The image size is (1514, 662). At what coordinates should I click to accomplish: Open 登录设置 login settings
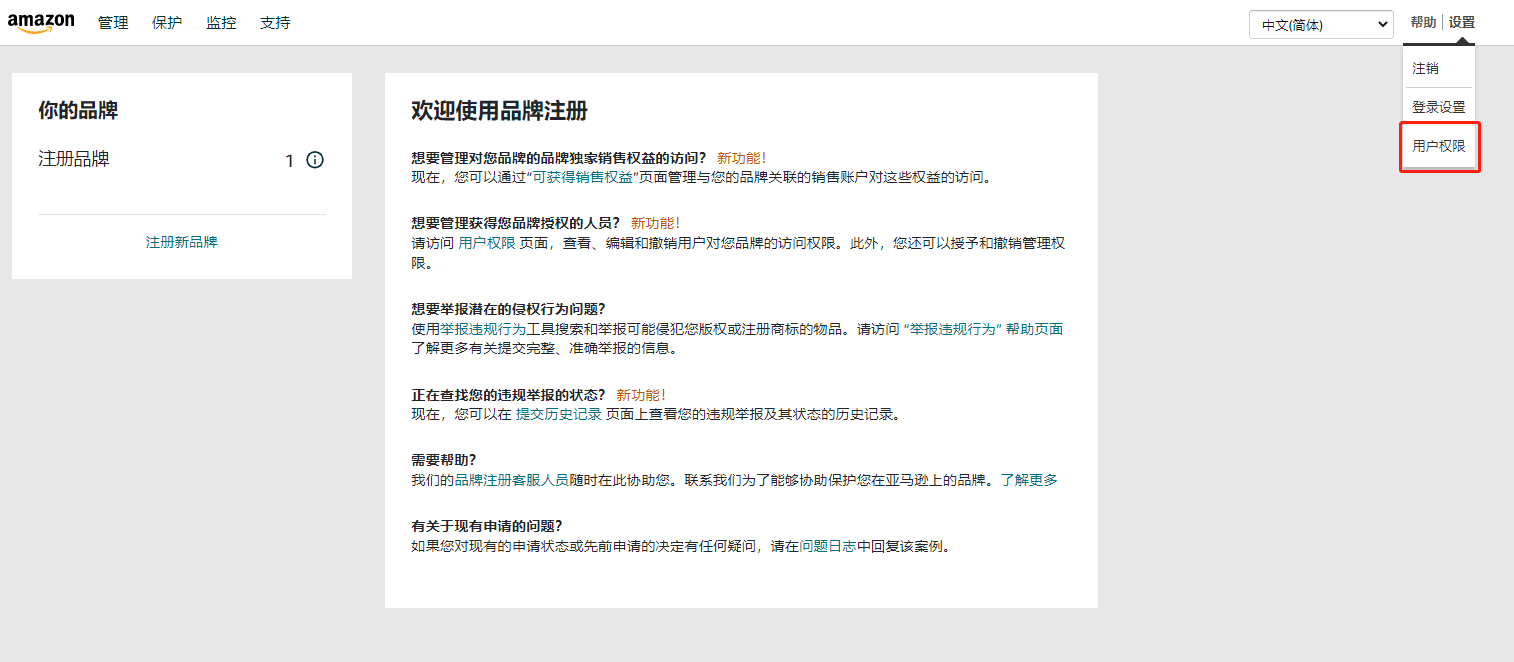click(x=1438, y=107)
